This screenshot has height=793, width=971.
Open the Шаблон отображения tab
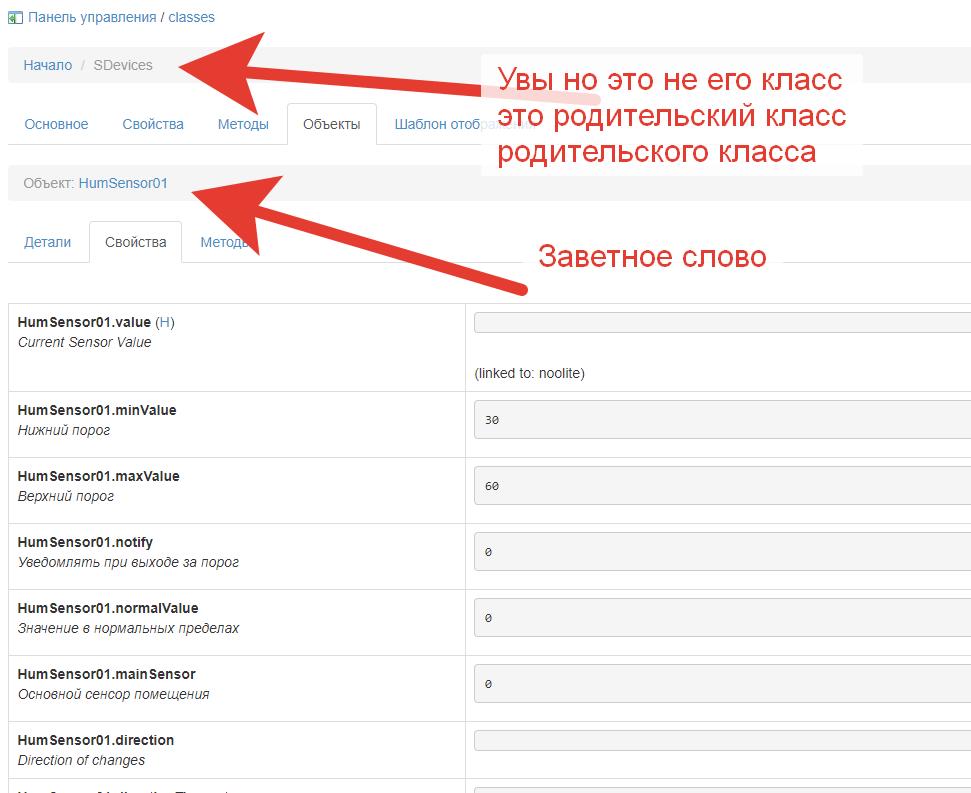pyautogui.click(x=464, y=124)
